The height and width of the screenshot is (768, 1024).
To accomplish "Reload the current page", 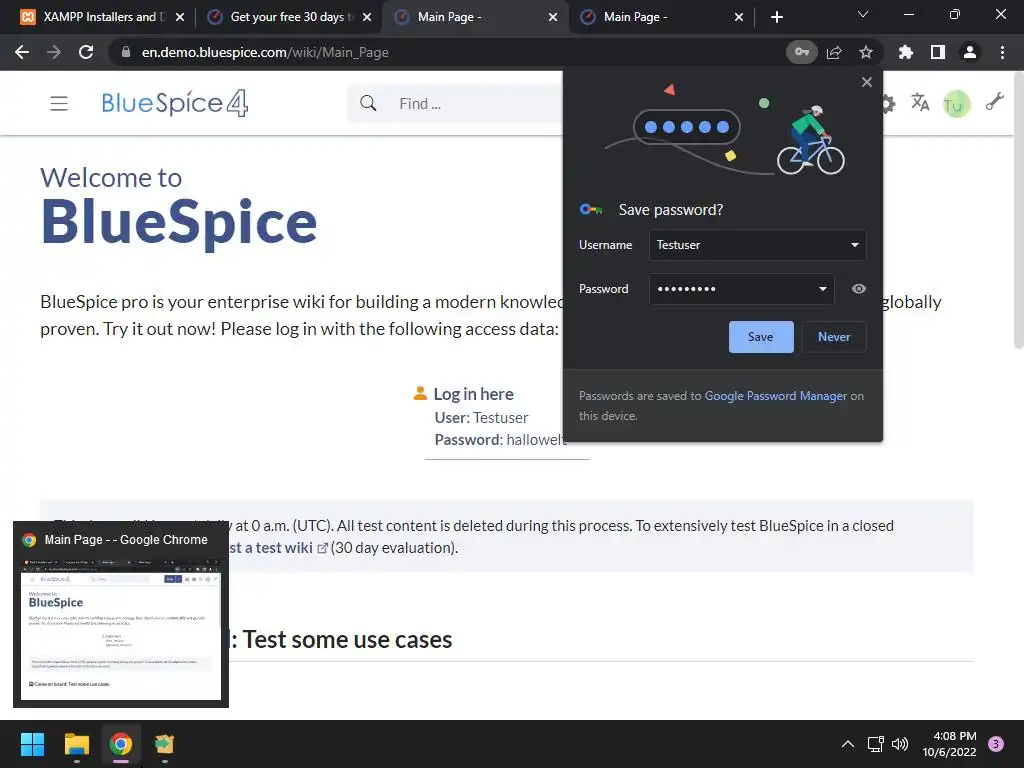I will tap(86, 52).
